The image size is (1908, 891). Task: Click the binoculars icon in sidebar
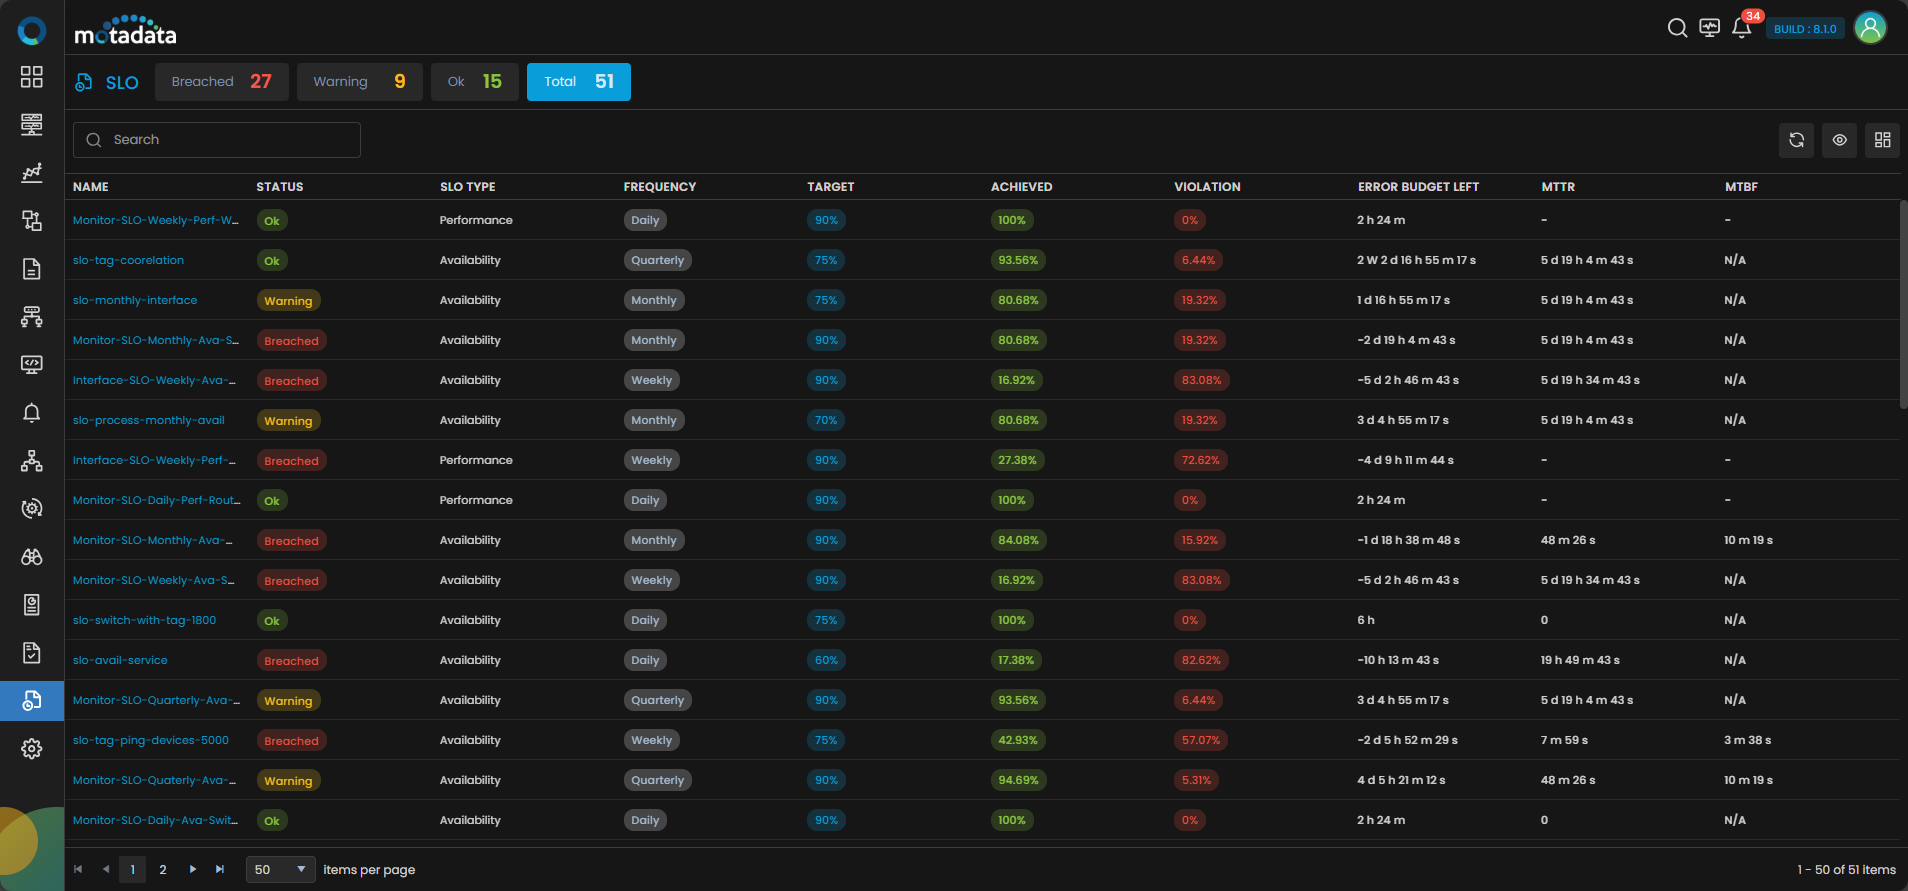[x=32, y=557]
